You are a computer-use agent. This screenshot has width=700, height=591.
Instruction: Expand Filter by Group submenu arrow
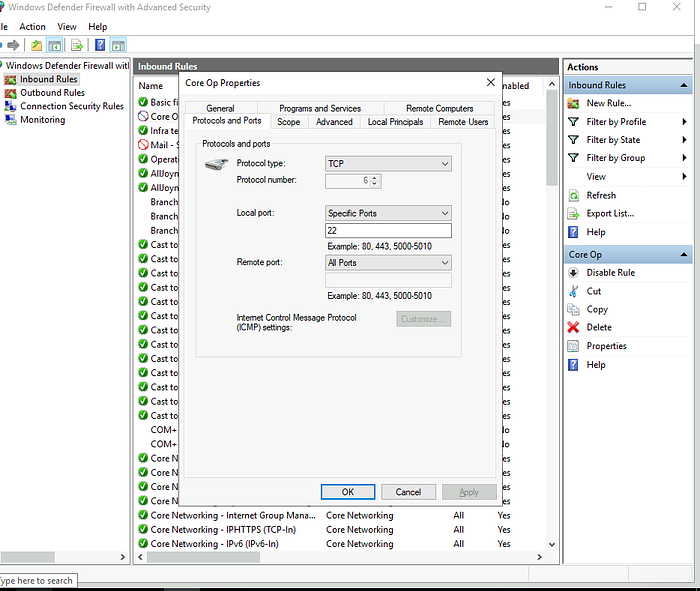click(684, 158)
